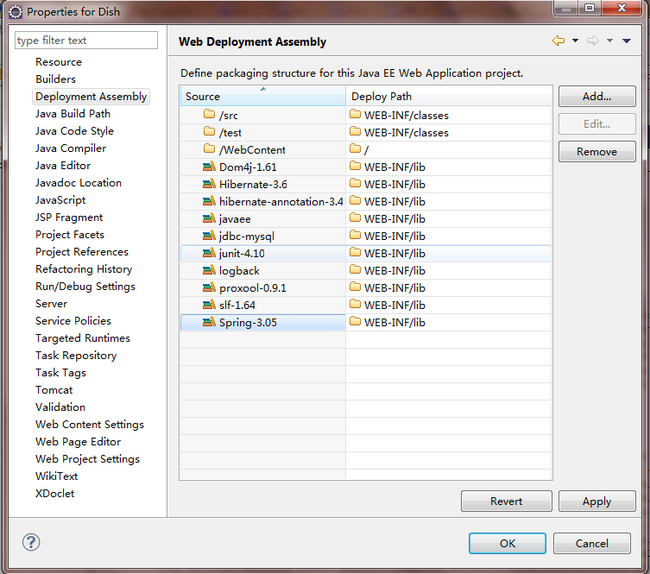Open the Web Project Settings page
This screenshot has width=650, height=574.
[87, 459]
